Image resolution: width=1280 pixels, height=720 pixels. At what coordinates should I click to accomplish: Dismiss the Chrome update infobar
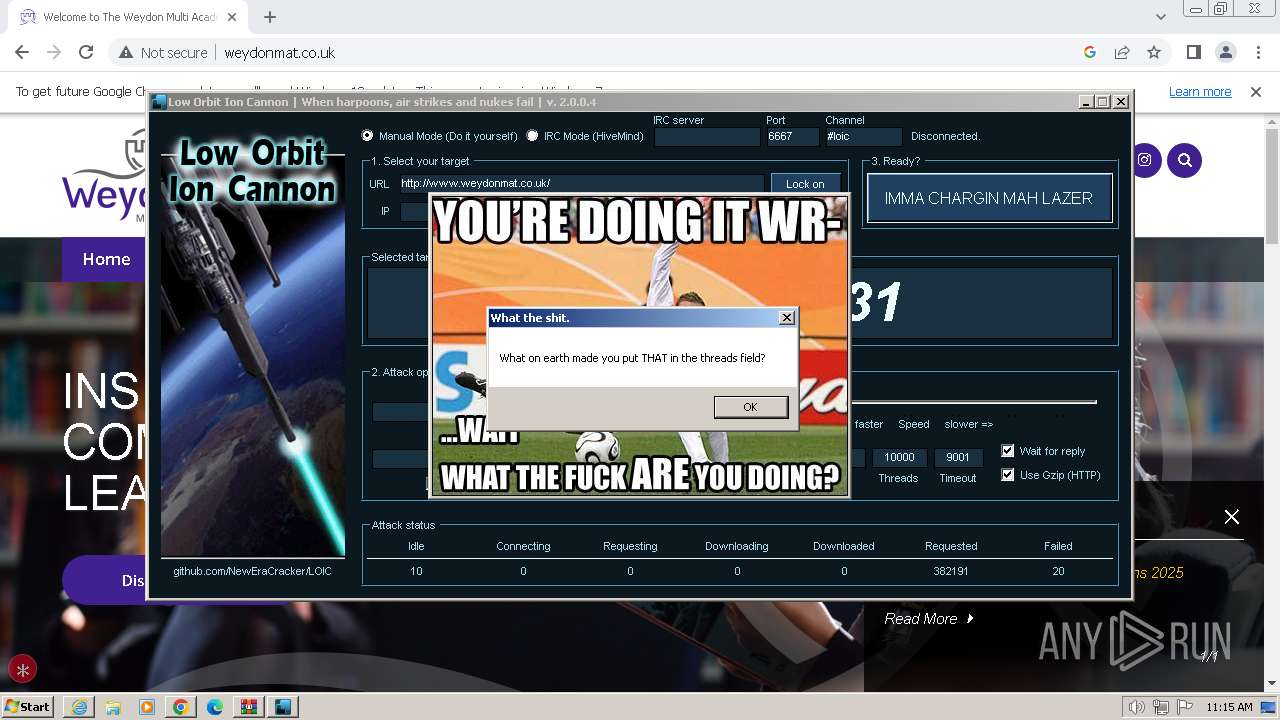[x=1256, y=92]
